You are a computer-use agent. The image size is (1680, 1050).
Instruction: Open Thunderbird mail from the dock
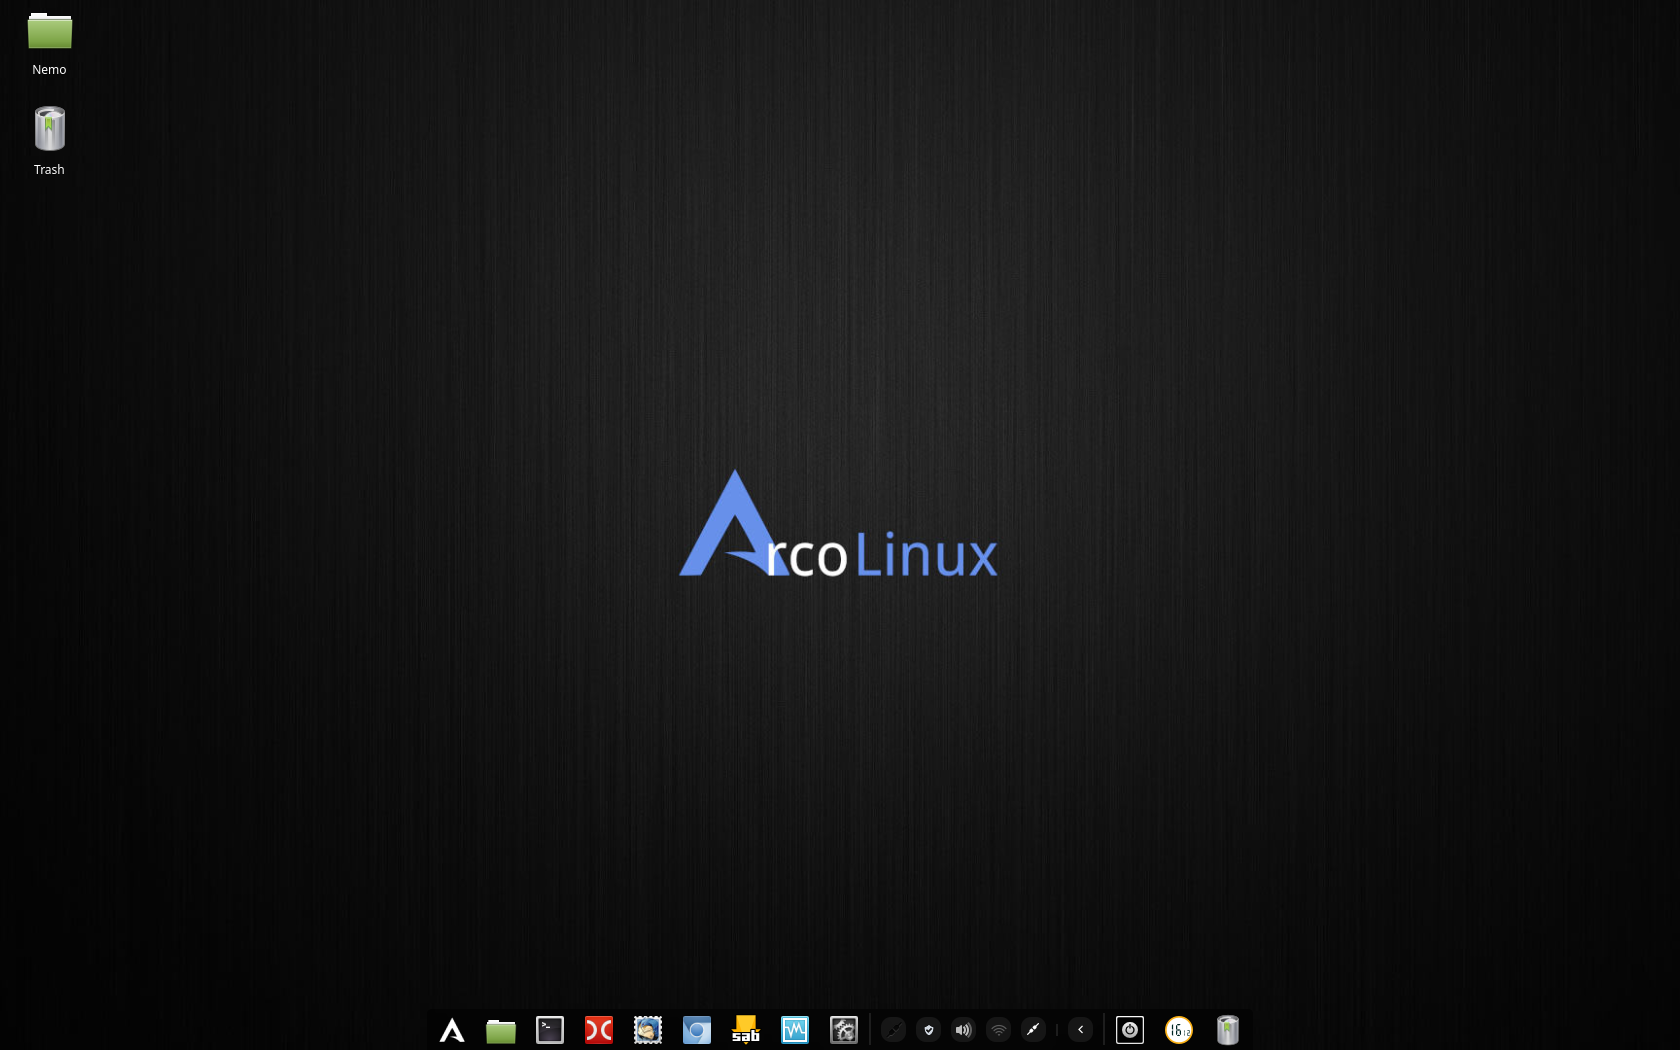click(x=648, y=1030)
